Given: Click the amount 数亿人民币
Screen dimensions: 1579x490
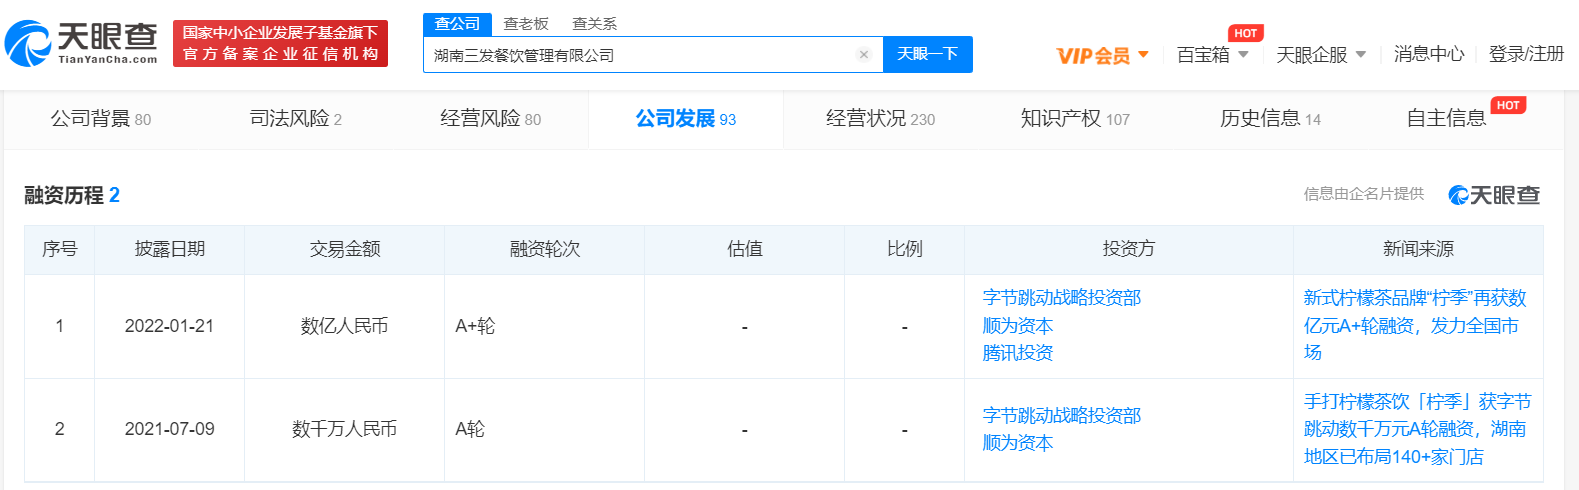Looking at the screenshot, I should (x=344, y=326).
